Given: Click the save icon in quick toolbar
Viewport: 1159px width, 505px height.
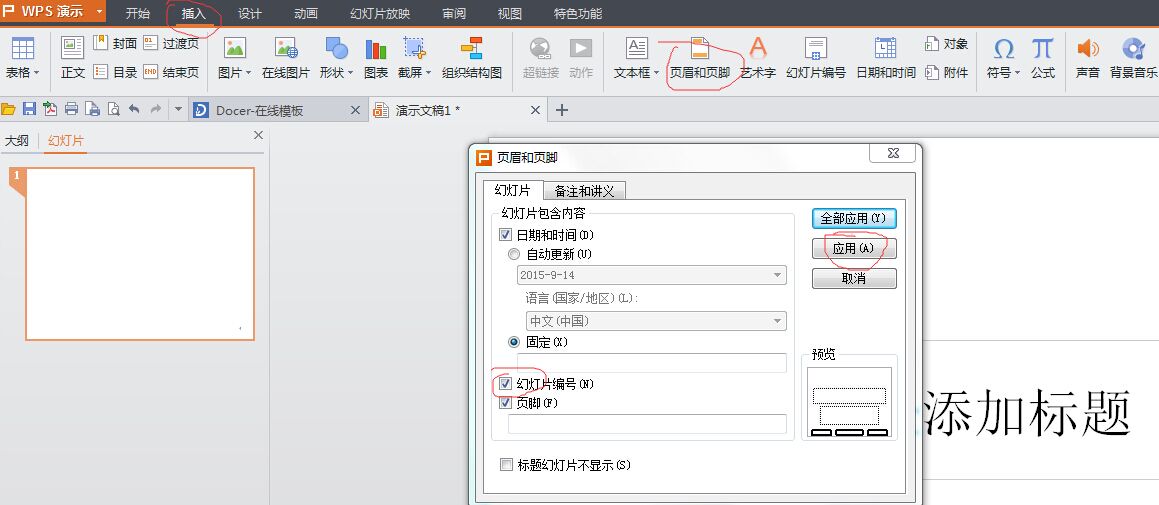Looking at the screenshot, I should [29, 109].
